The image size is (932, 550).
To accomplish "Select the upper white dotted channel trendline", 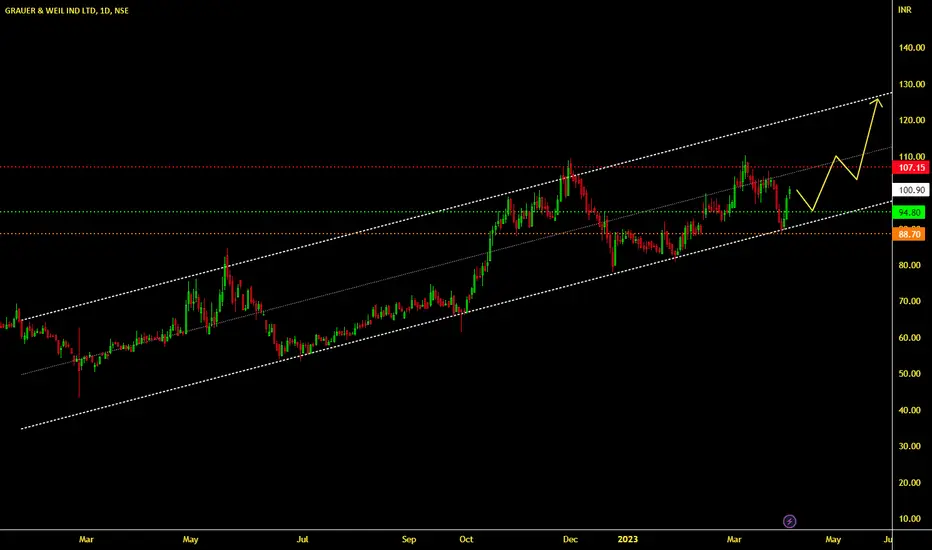I will click(x=456, y=206).
